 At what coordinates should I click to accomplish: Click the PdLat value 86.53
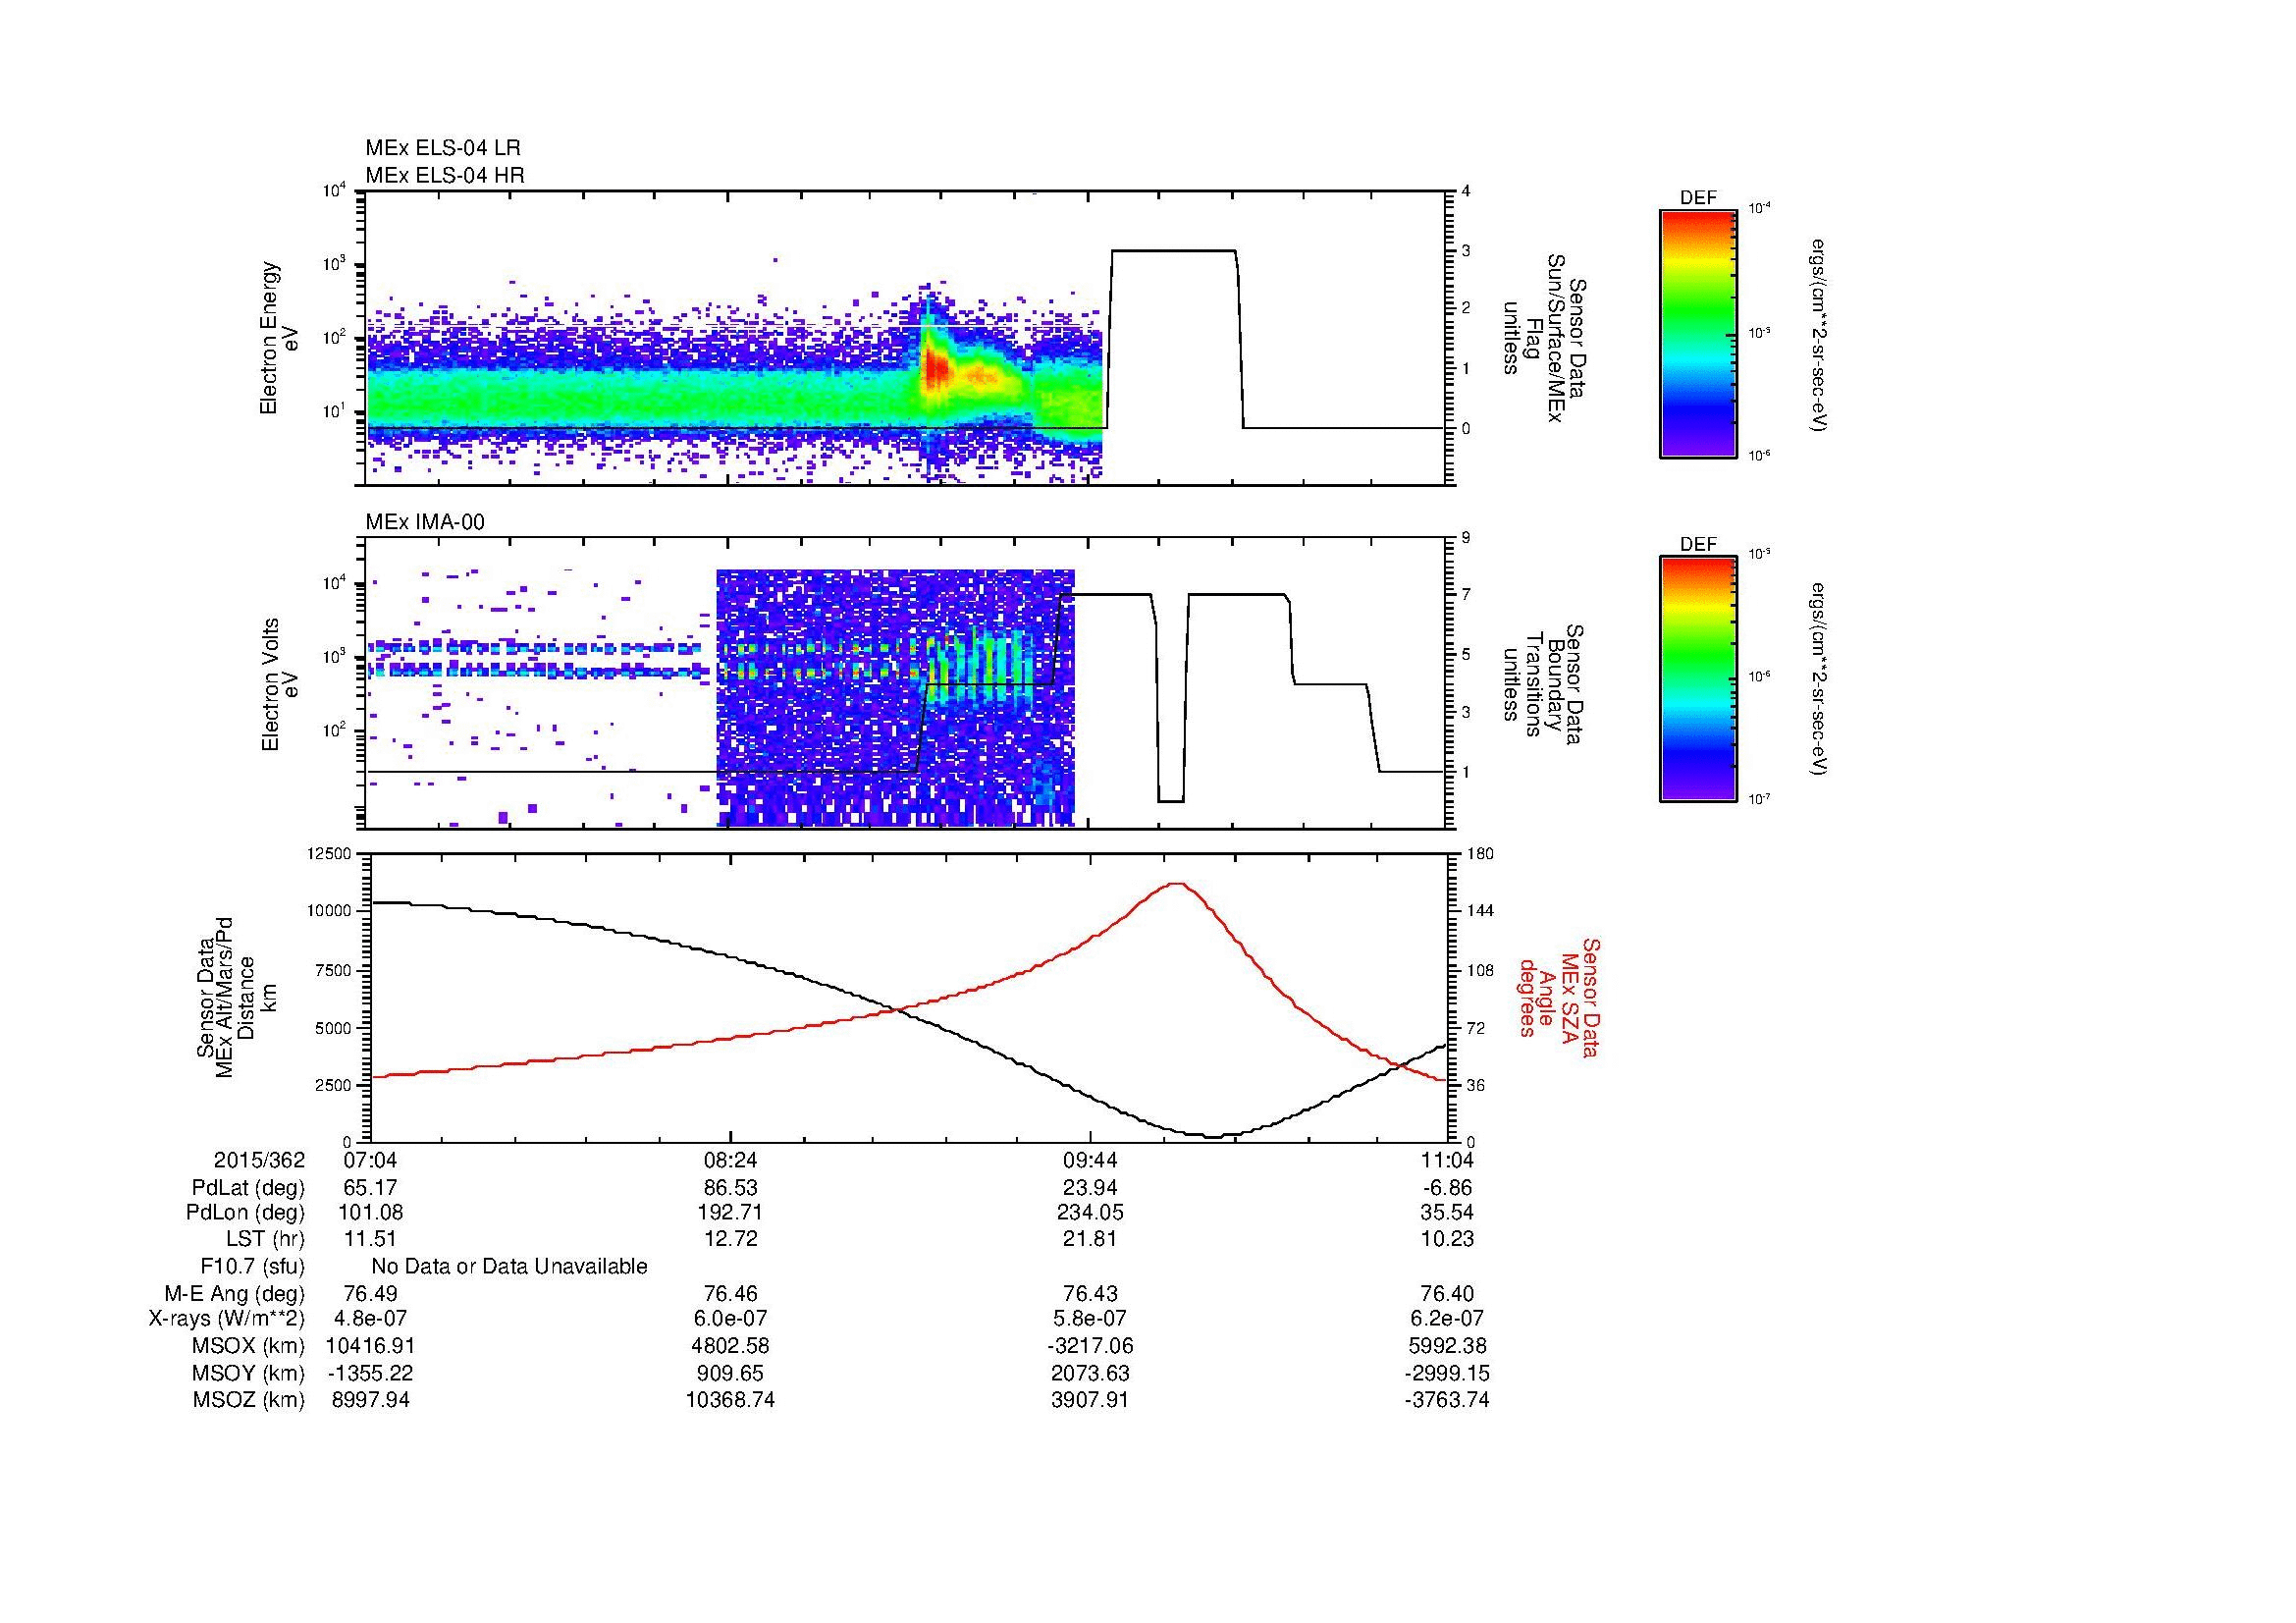coord(731,1188)
